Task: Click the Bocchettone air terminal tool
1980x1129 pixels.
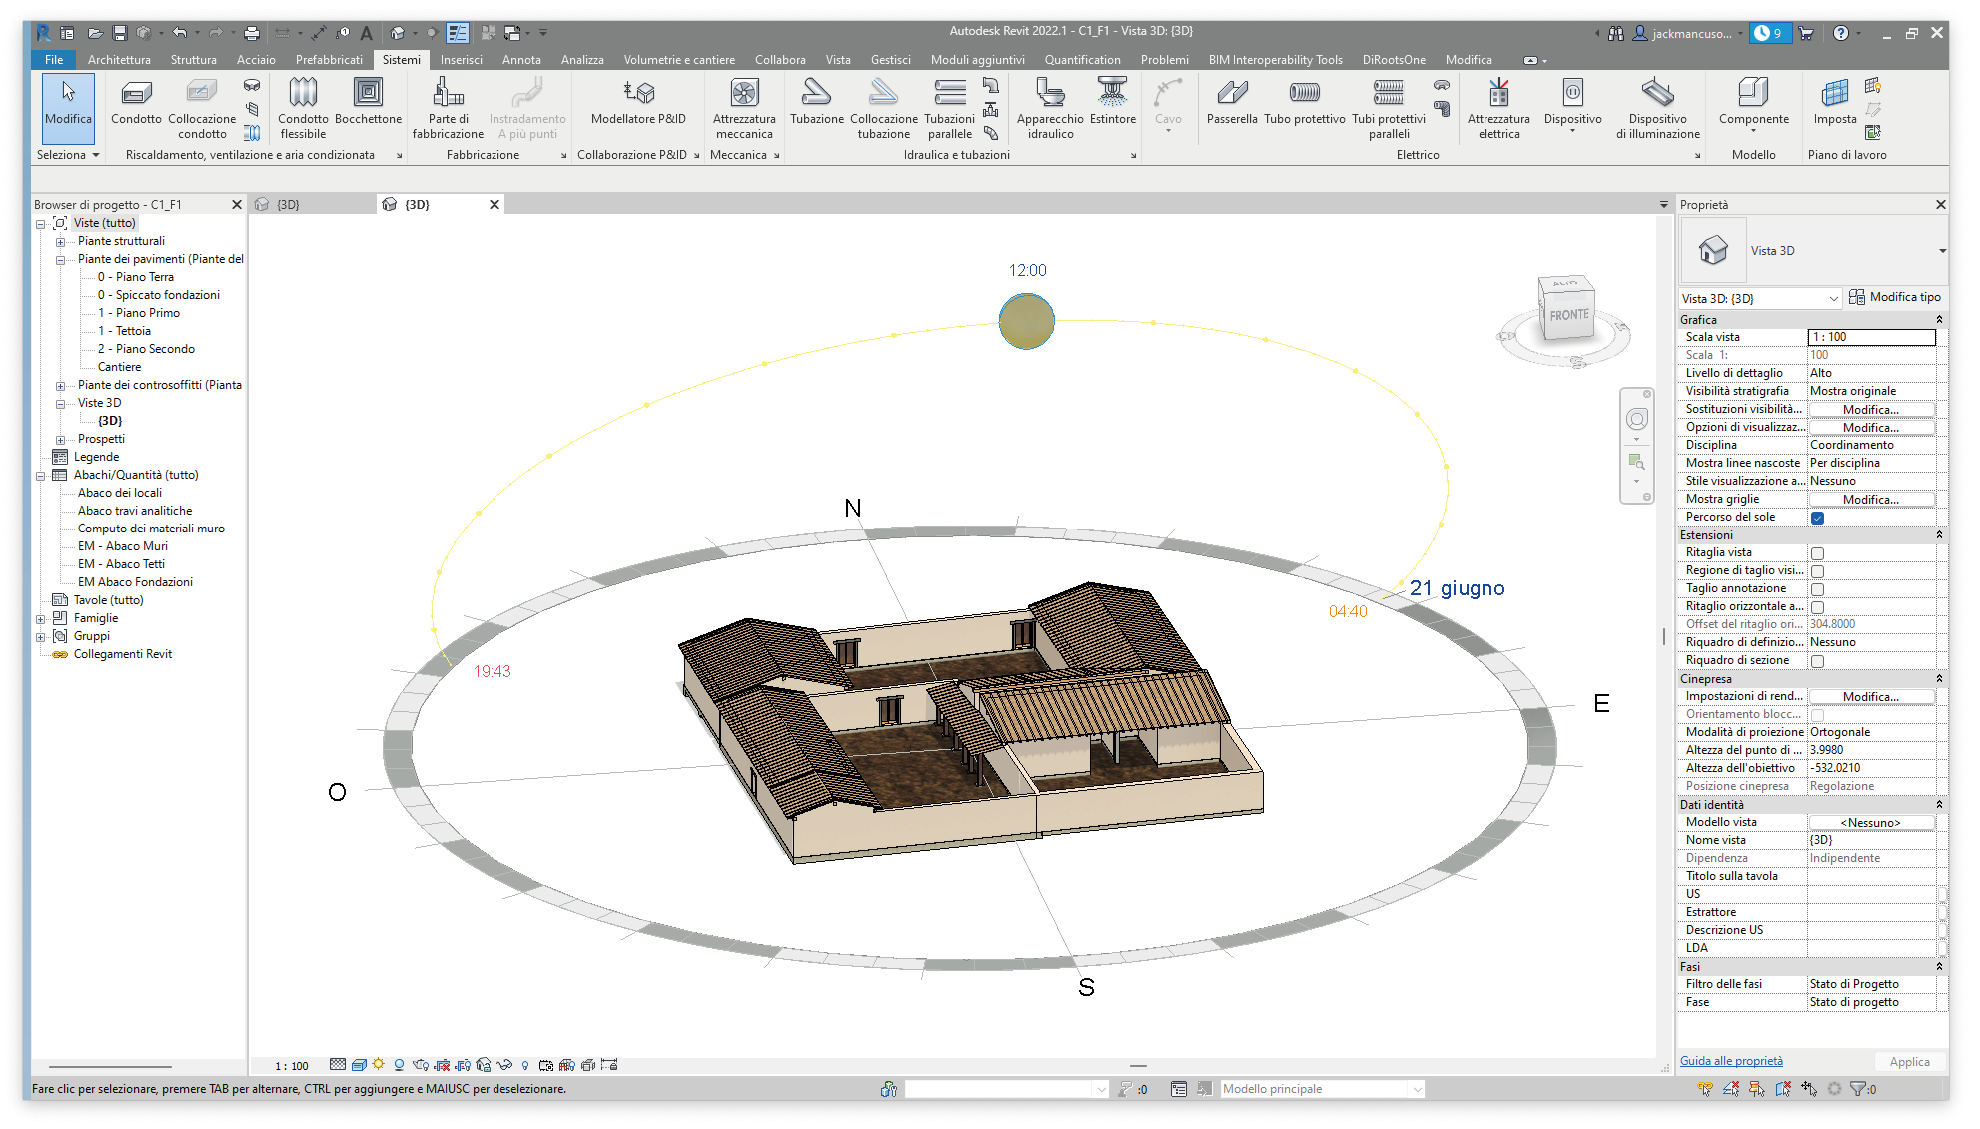Action: click(x=368, y=104)
